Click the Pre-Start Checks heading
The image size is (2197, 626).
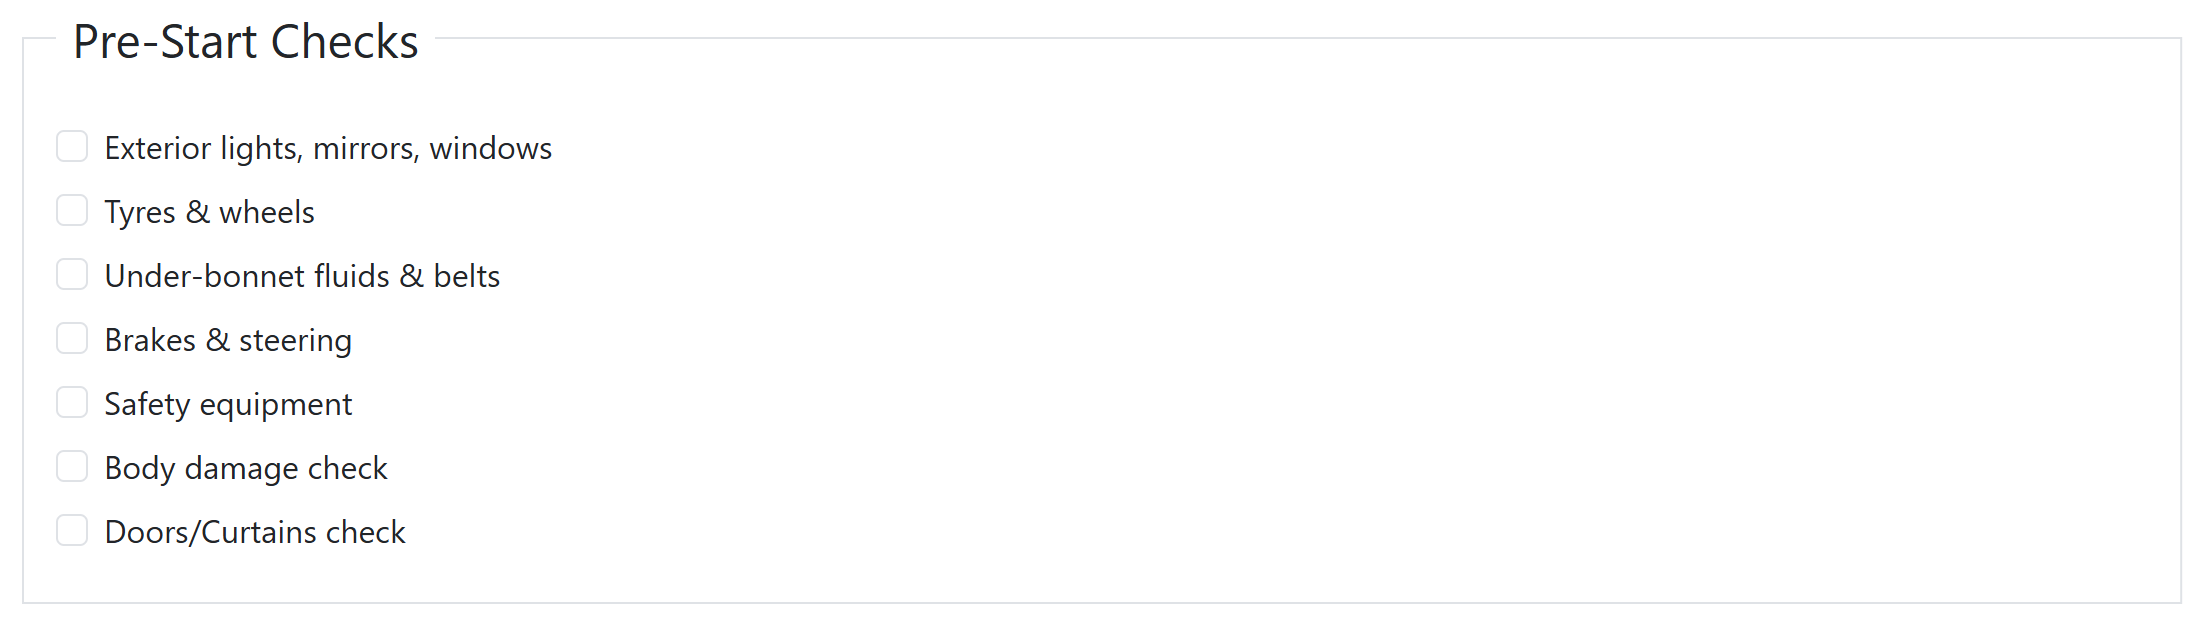tap(246, 42)
